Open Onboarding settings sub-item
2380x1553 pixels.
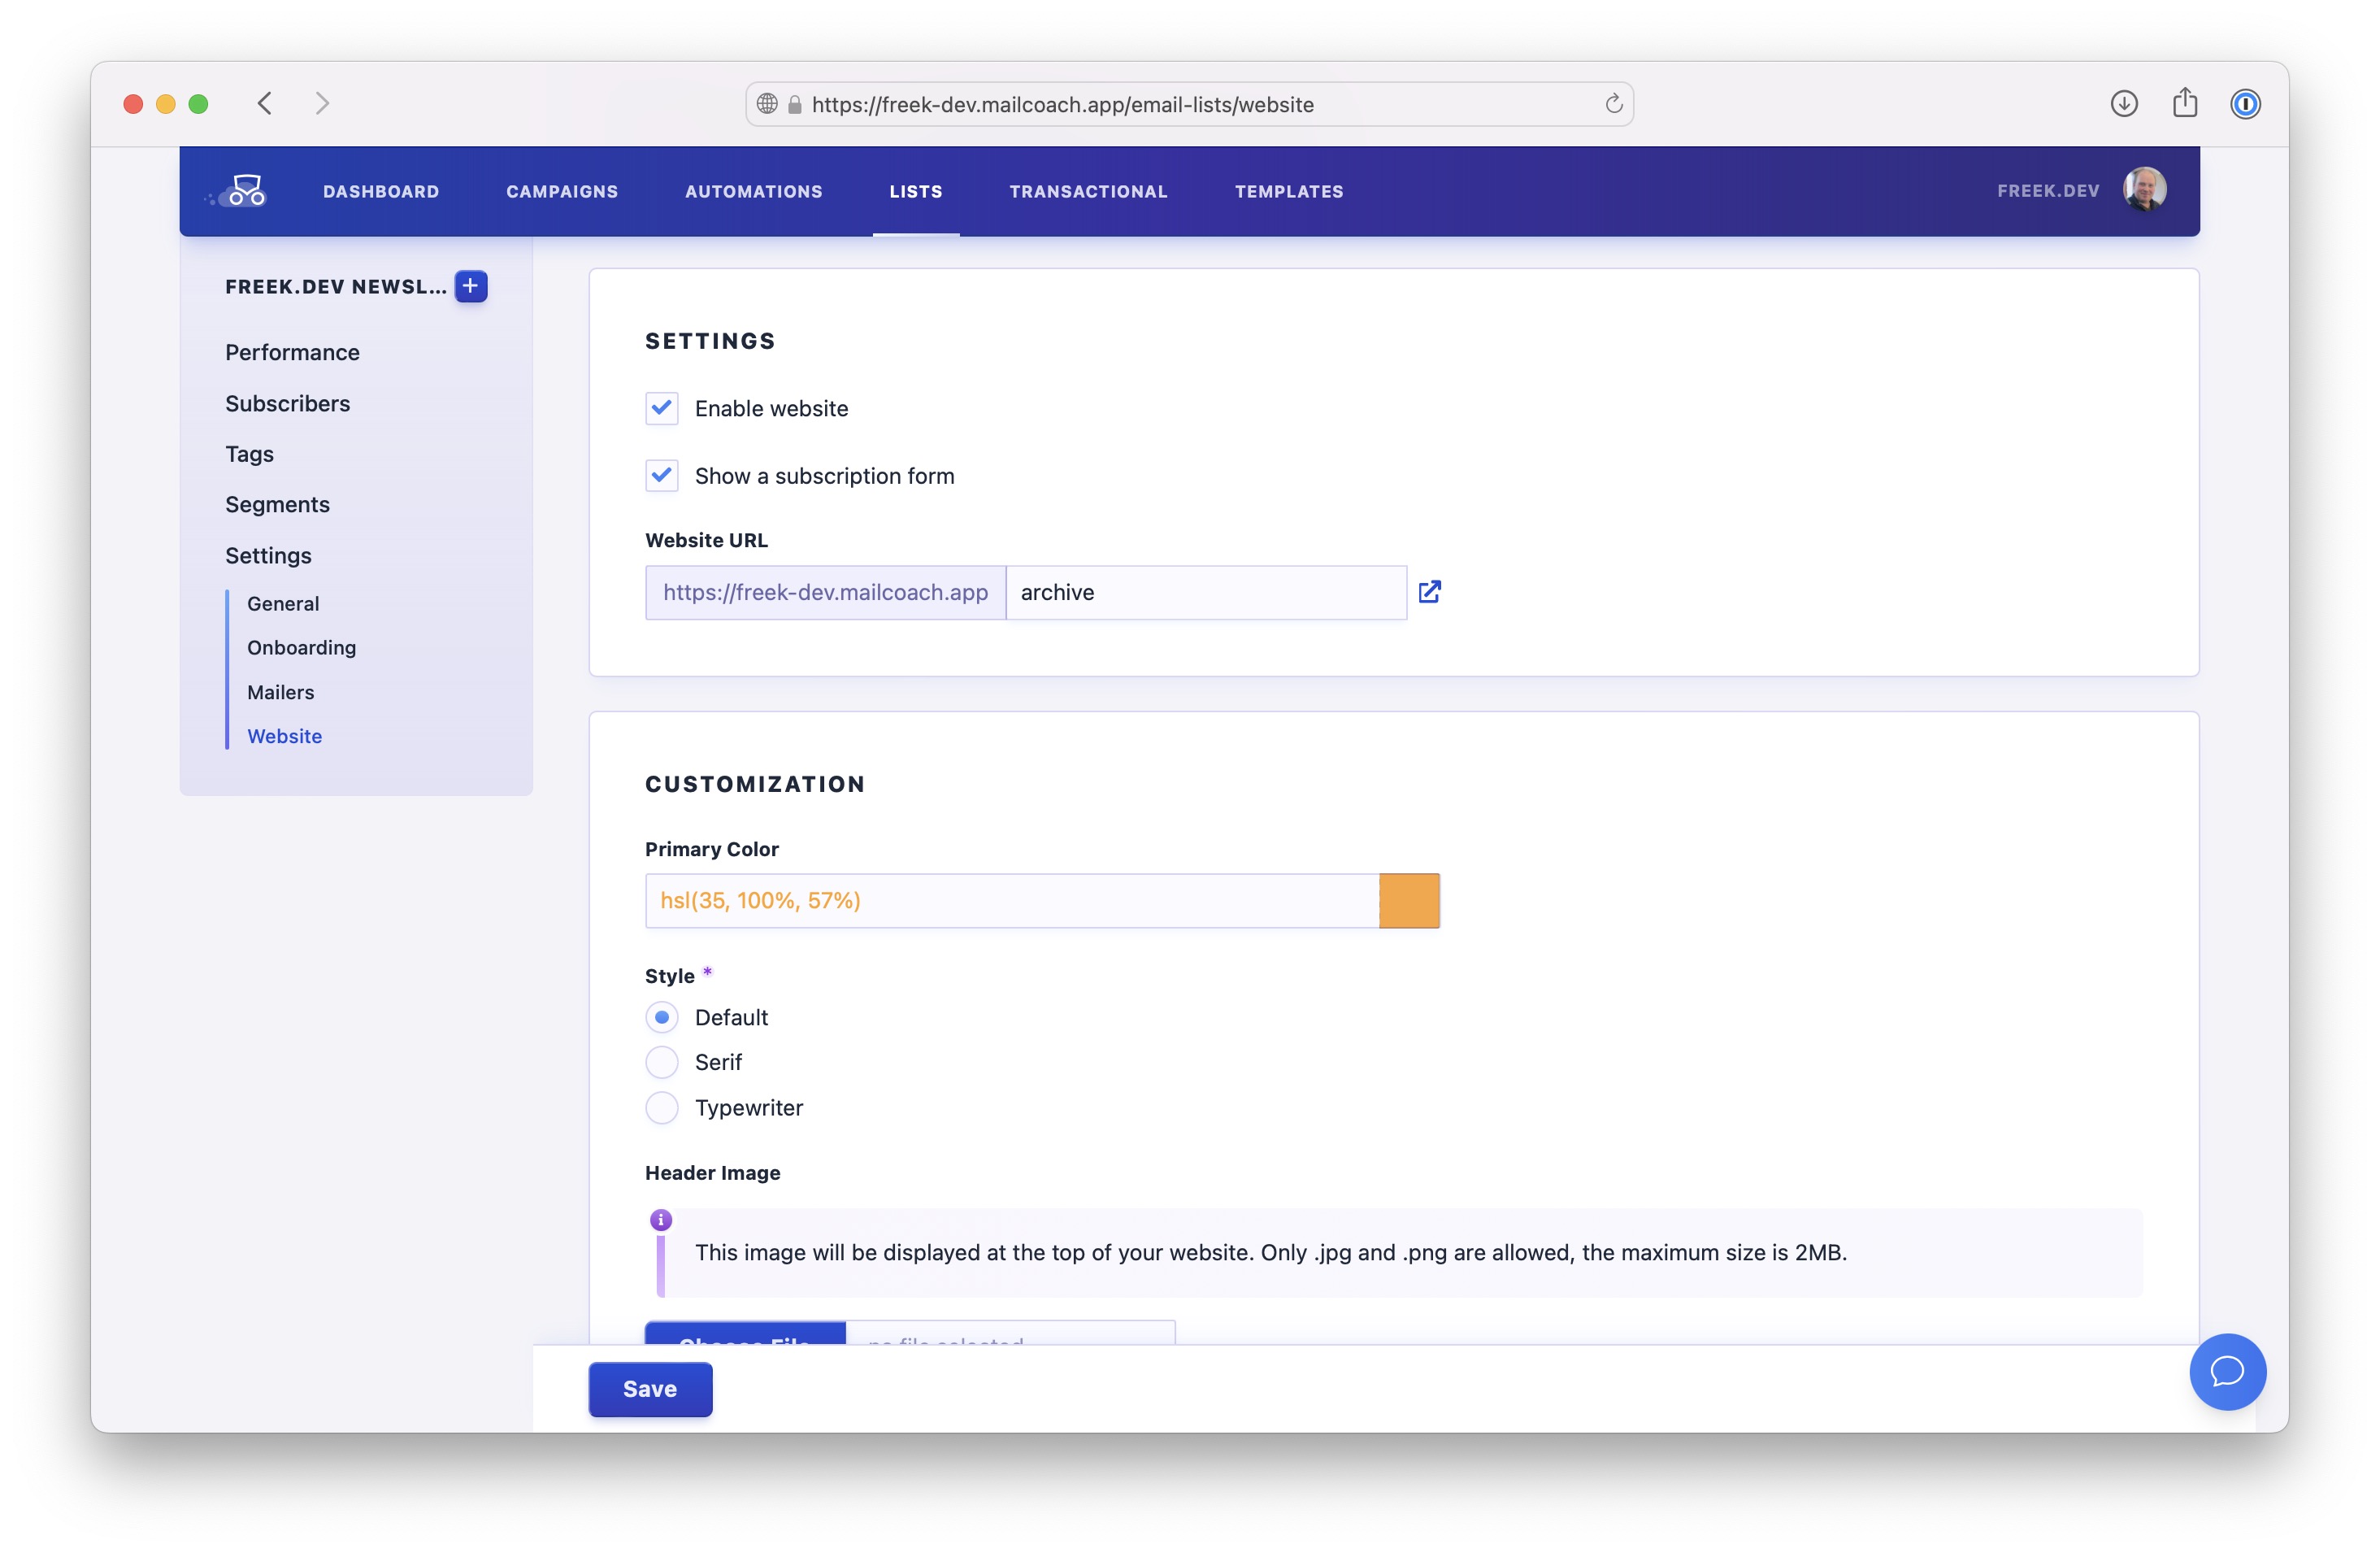[x=301, y=647]
